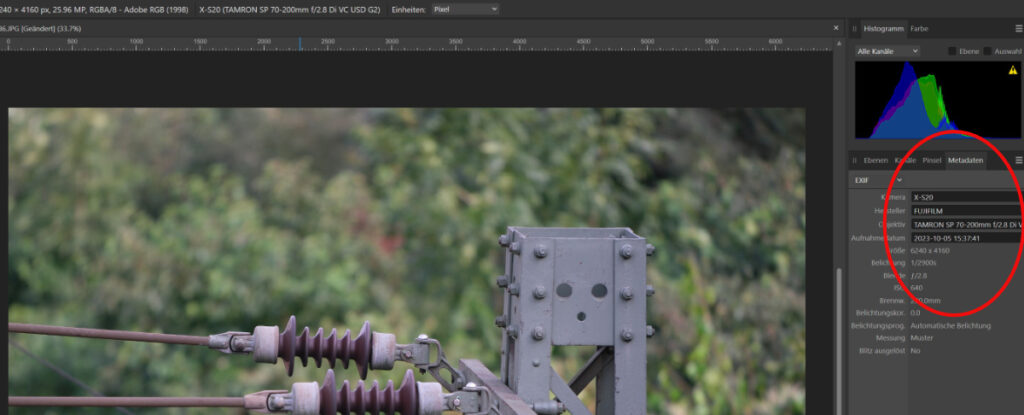1024x415 pixels.
Task: Click the Histogramm panel drag handle
Action: [854, 29]
